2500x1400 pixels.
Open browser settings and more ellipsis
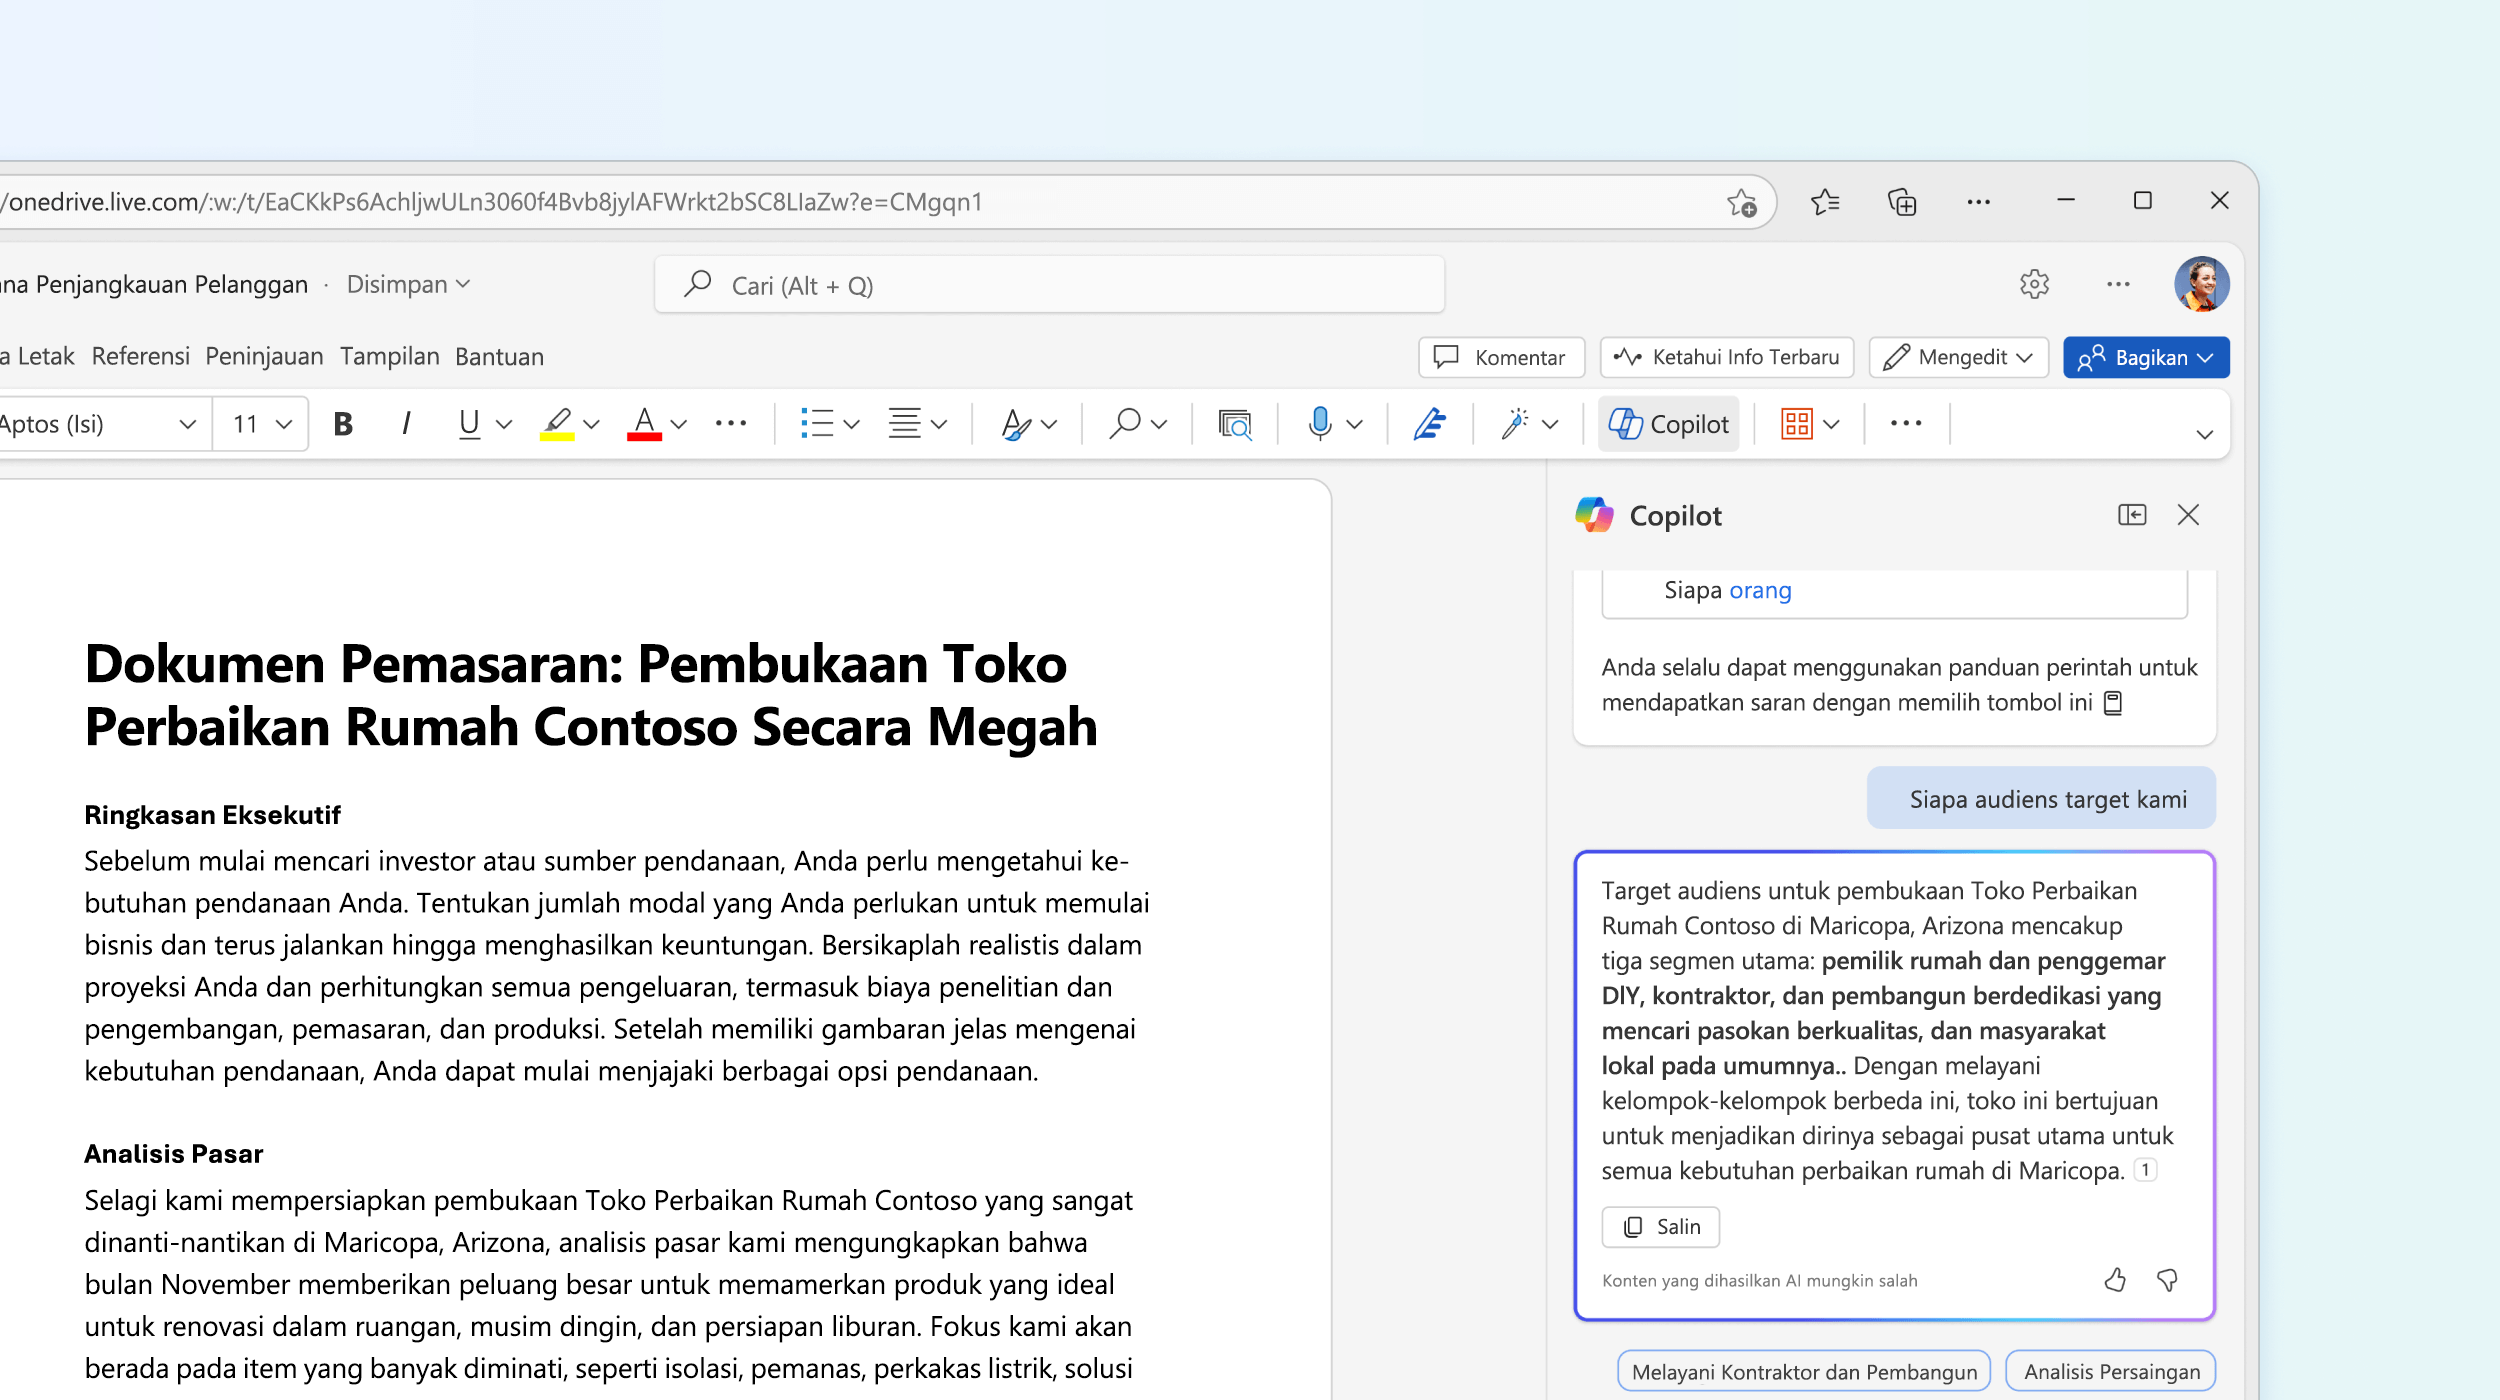(1979, 202)
